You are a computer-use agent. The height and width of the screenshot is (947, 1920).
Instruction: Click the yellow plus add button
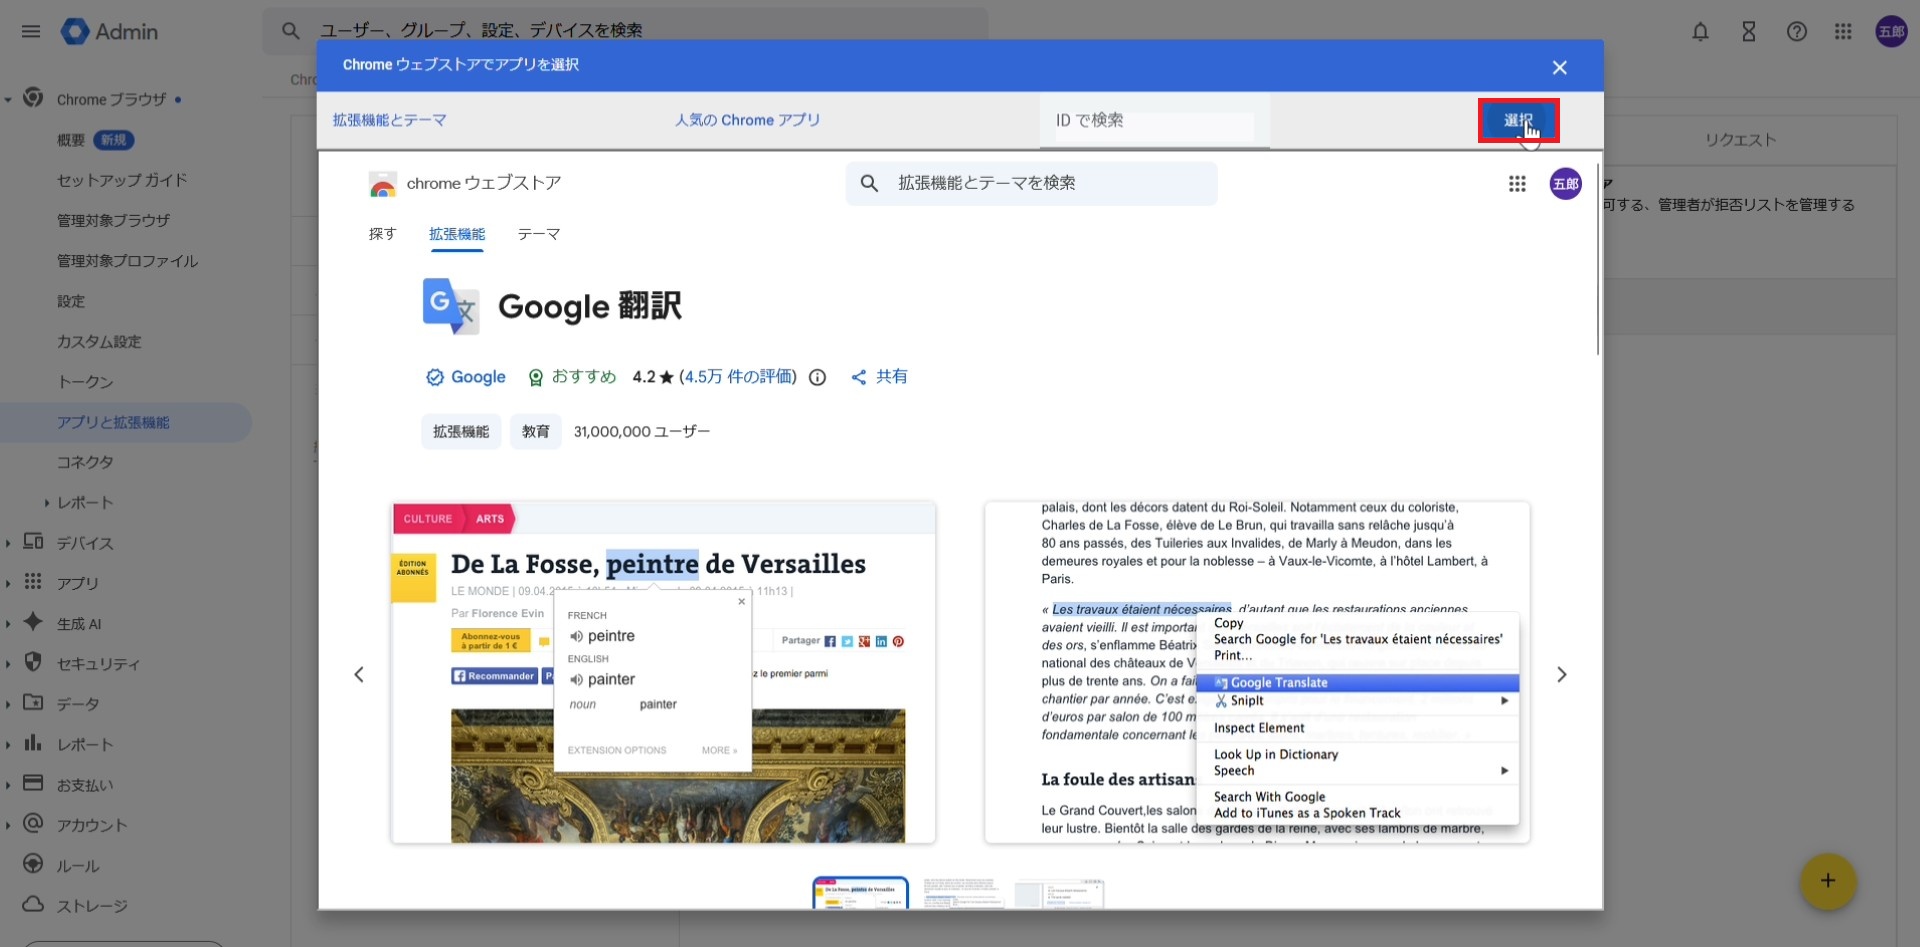(1827, 880)
